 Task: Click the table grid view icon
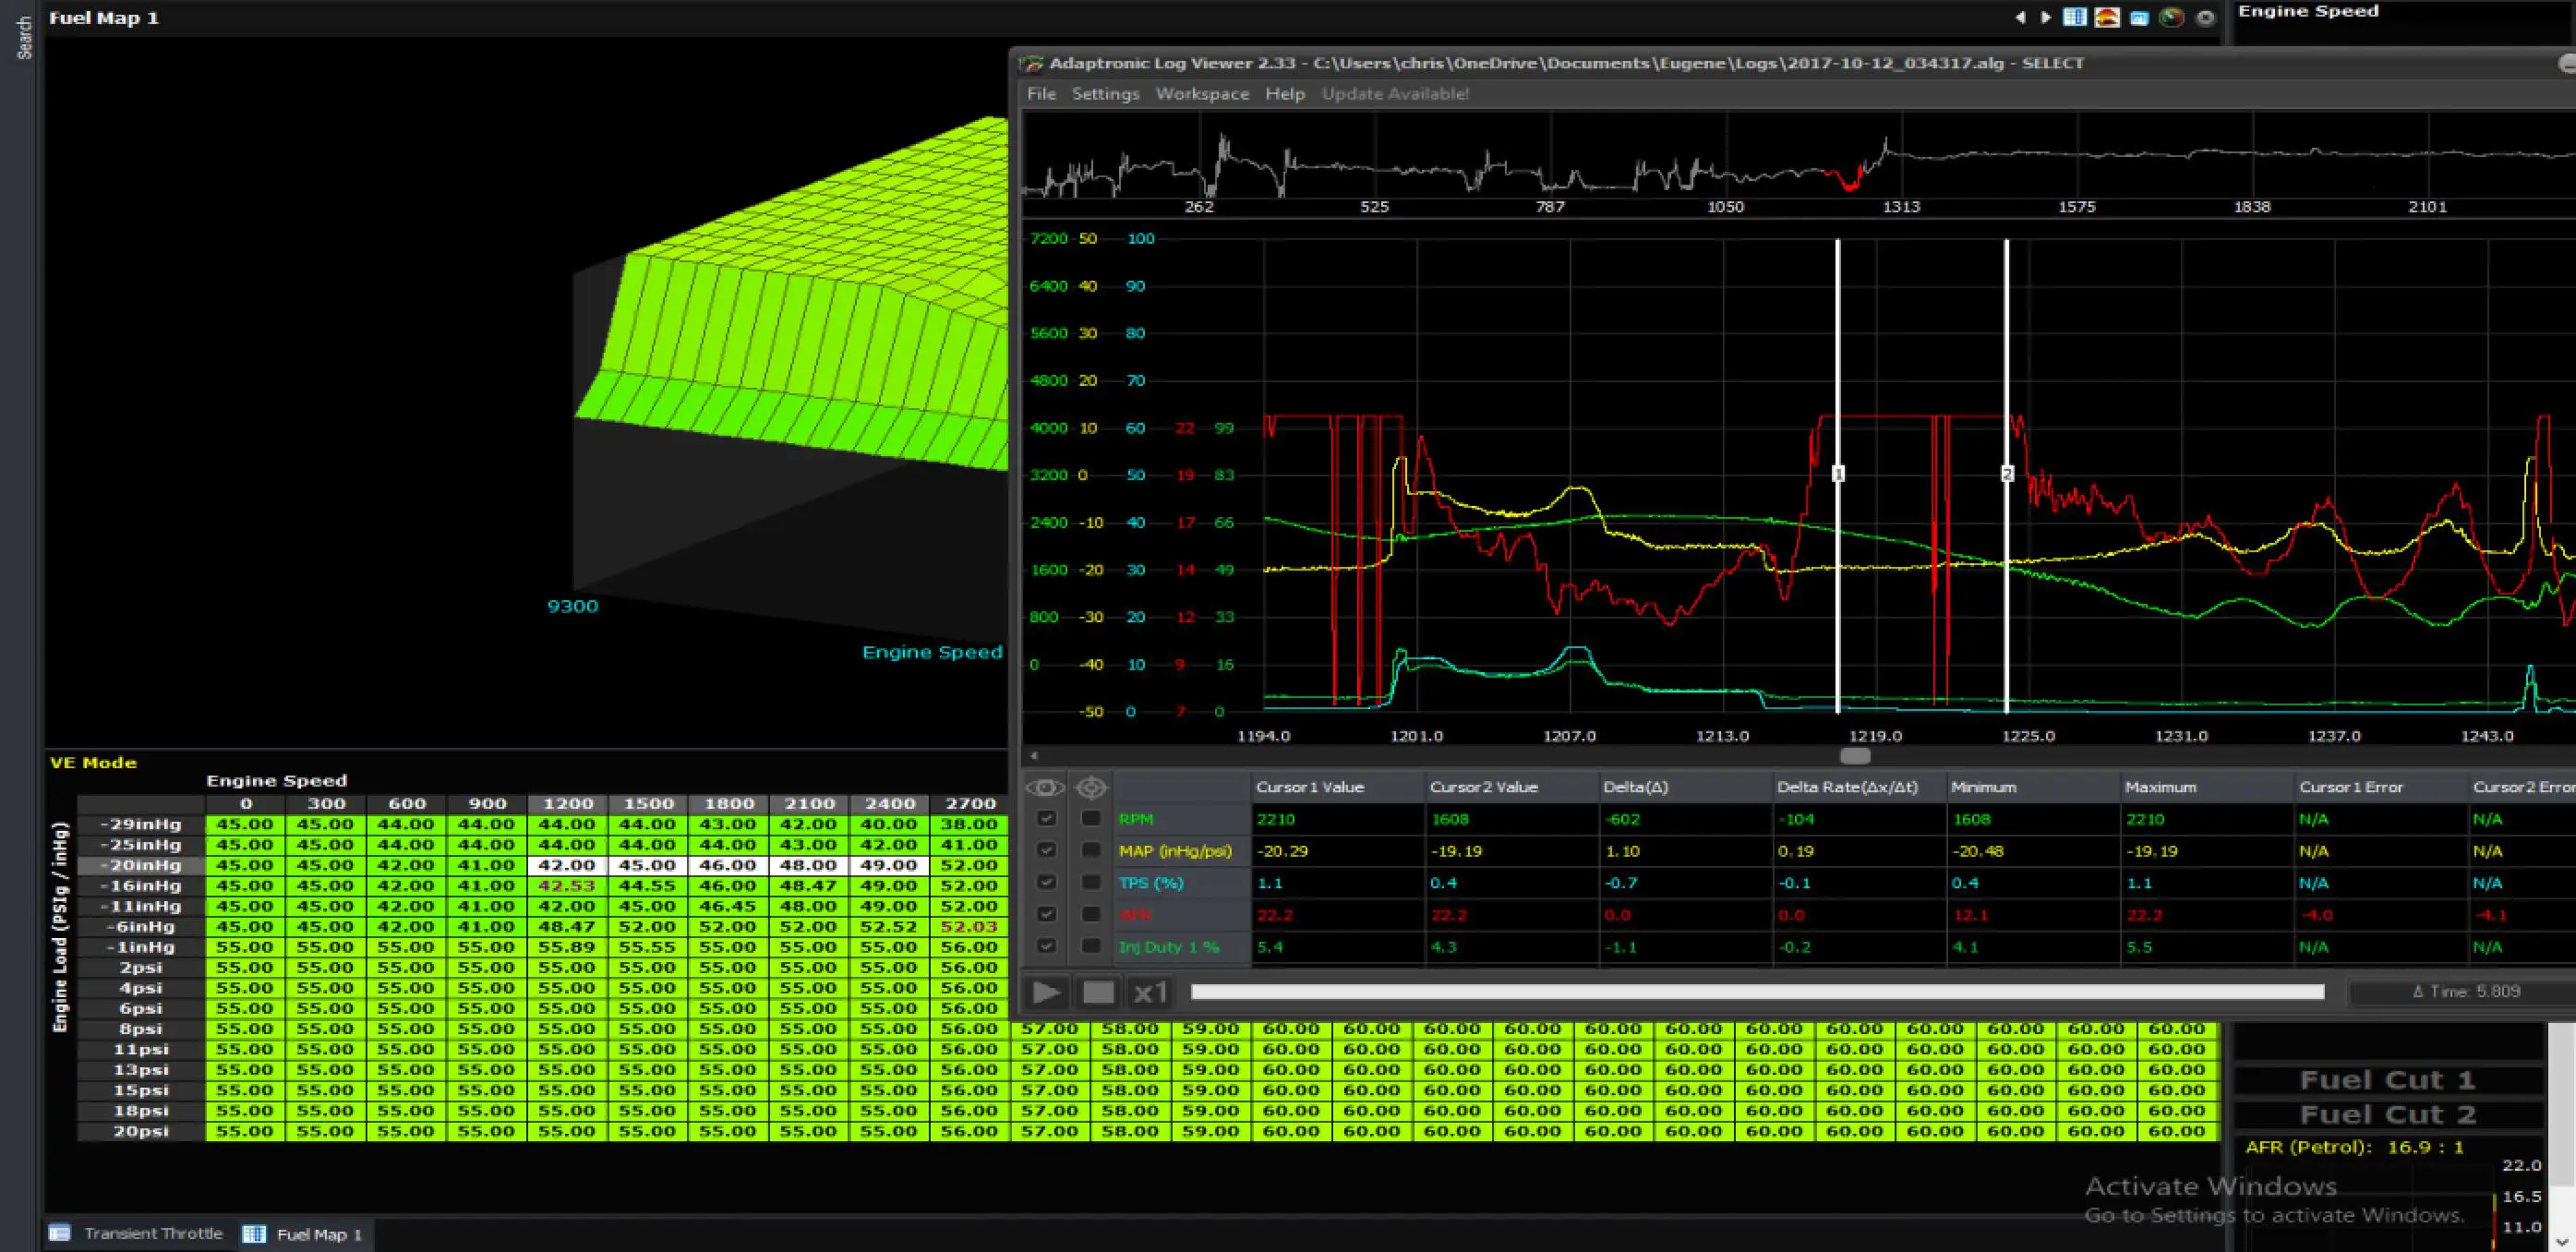(2074, 18)
